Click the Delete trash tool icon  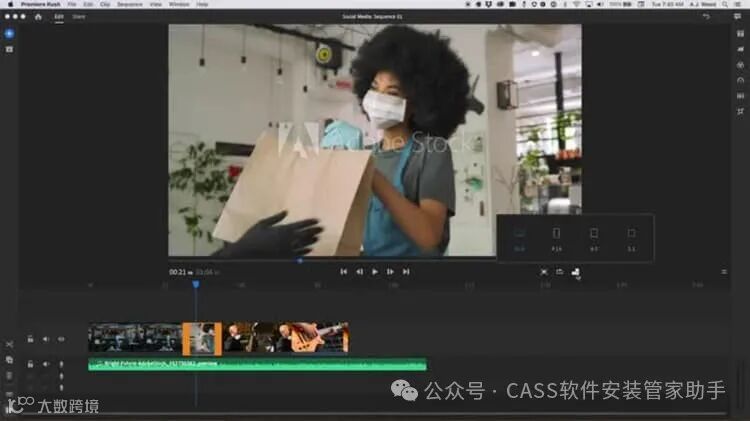click(x=9, y=376)
